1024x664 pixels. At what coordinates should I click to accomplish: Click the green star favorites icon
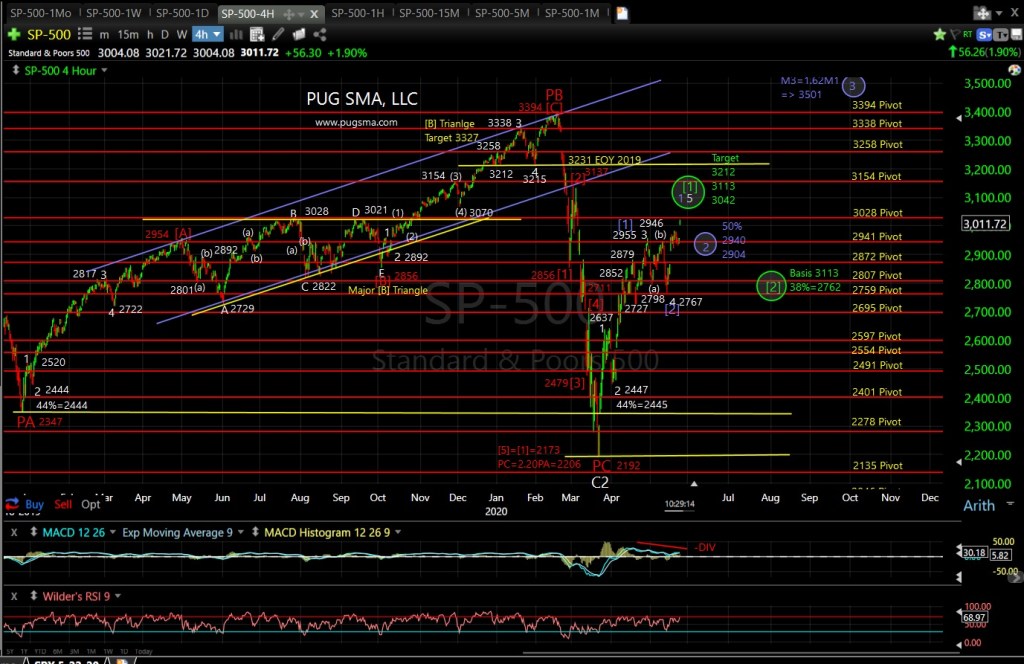click(939, 35)
